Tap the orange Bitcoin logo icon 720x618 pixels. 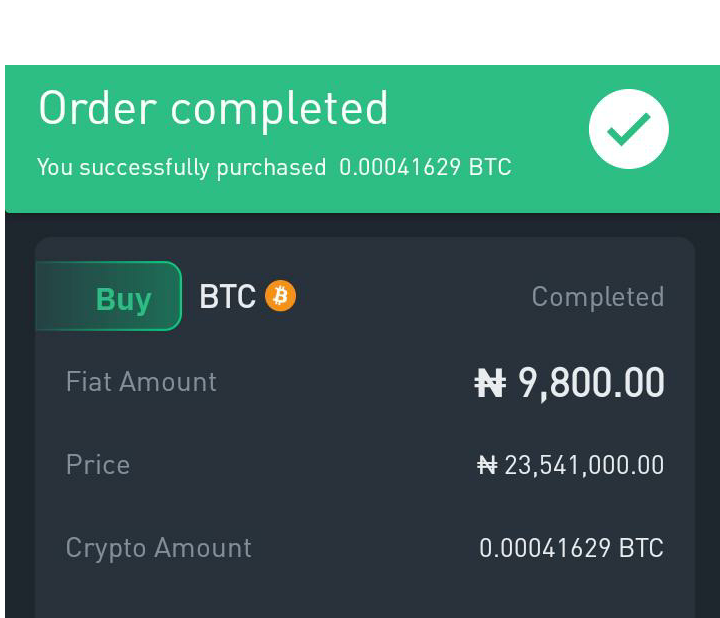(281, 296)
